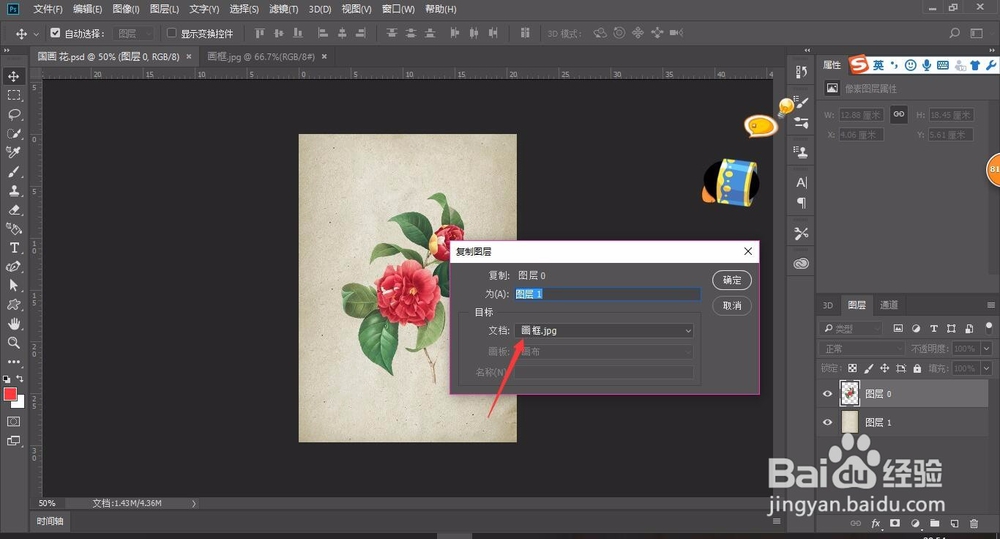Screen dimensions: 1000x539
Task: Hide layer 图层 1 visibility eye
Action: [828, 422]
